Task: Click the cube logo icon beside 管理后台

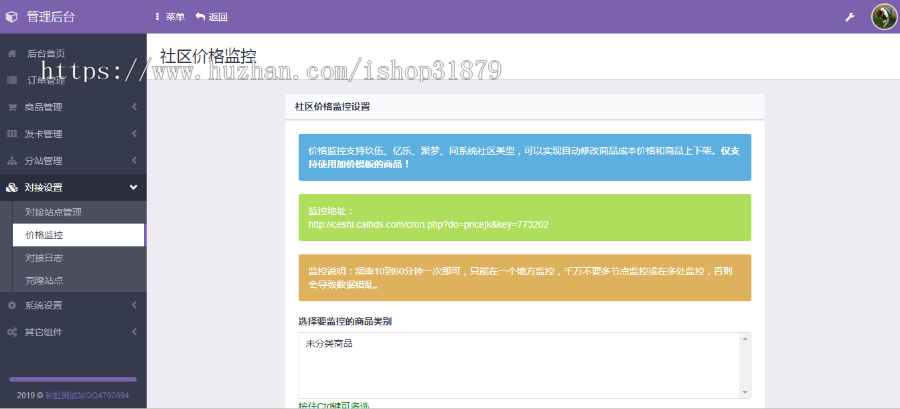Action: tap(11, 17)
